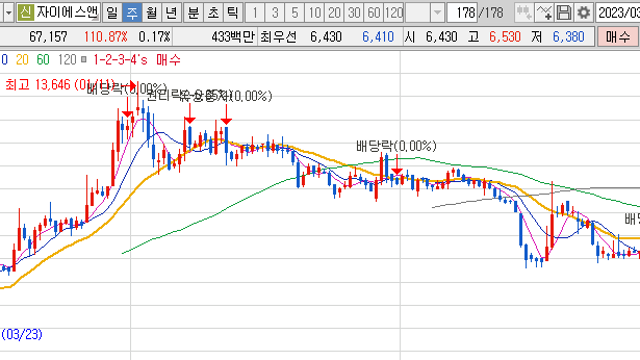Click the 최우선 price label
Viewport: 640px width, 360px height.
coord(278,37)
